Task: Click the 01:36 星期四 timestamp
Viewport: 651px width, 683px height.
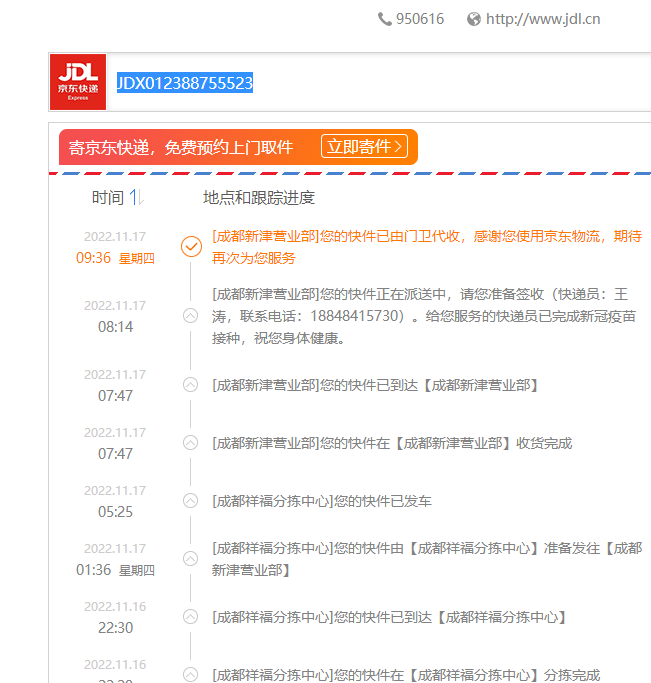Action: (x=115, y=570)
